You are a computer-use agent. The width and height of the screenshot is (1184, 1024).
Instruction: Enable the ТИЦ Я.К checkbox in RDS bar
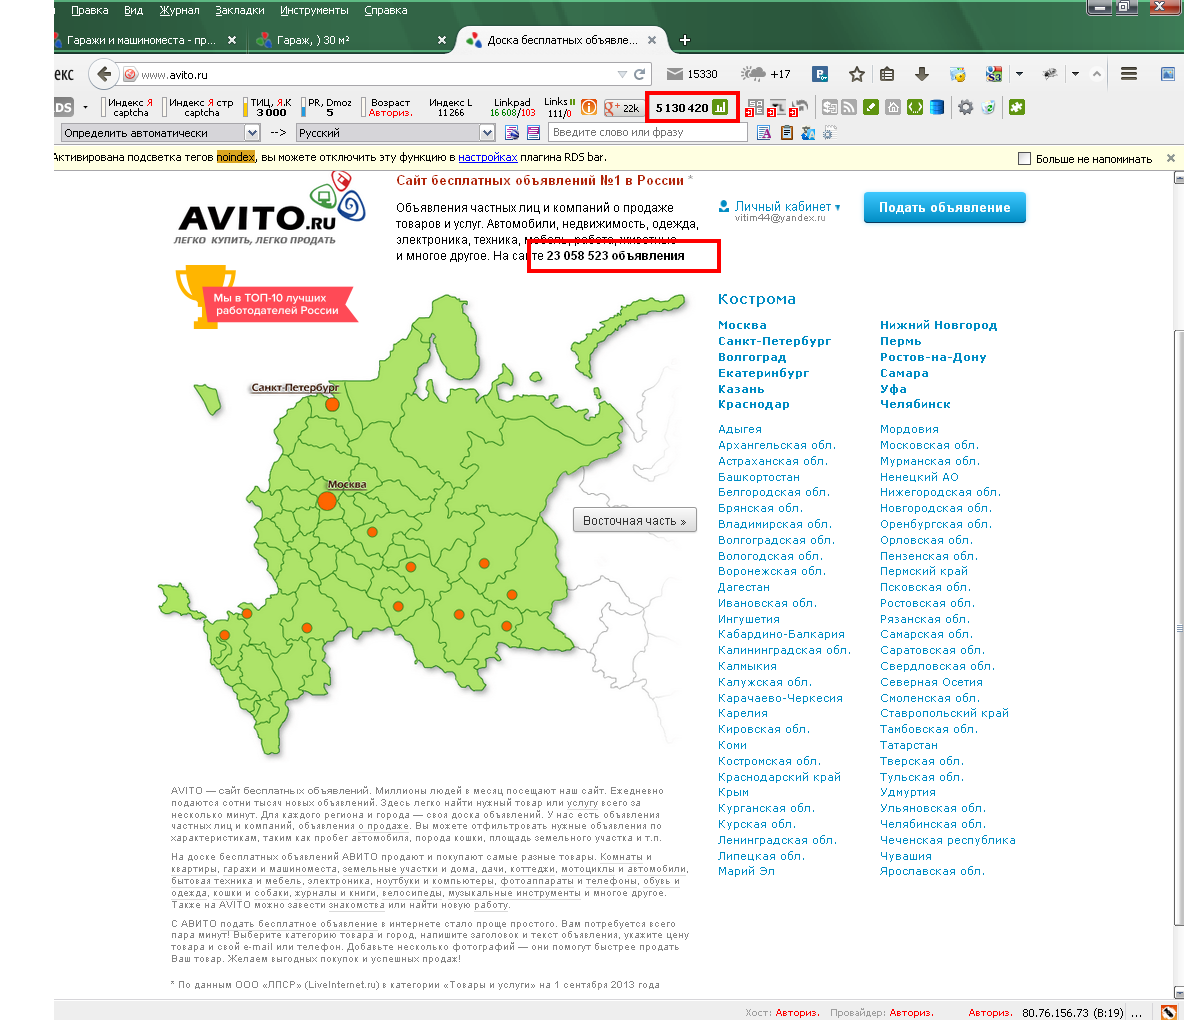(245, 107)
